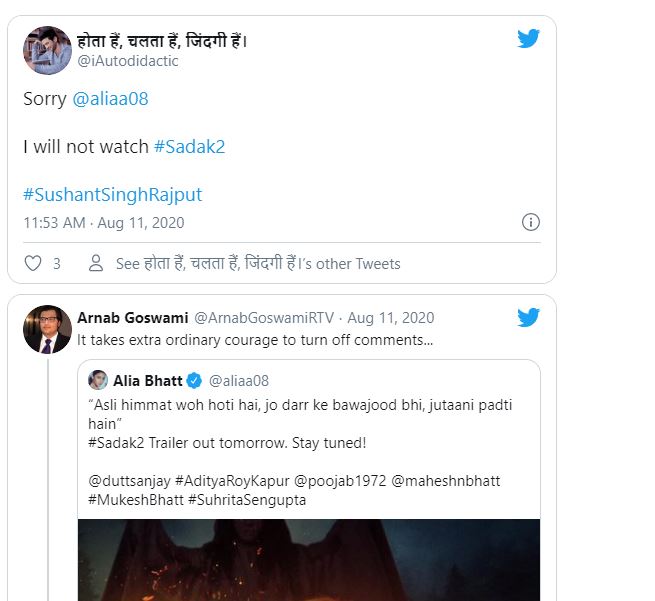Click the 11:53 AM · Aug 11, 2020 timestamp

pos(104,223)
